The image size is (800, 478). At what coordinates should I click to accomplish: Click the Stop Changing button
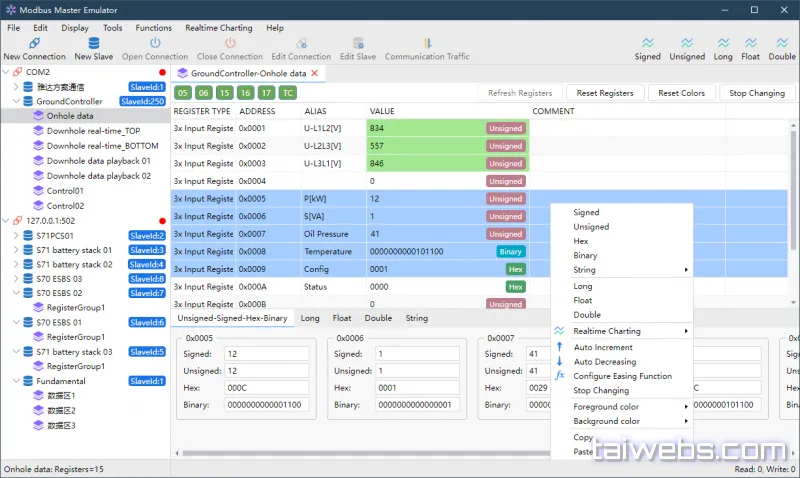(757, 93)
